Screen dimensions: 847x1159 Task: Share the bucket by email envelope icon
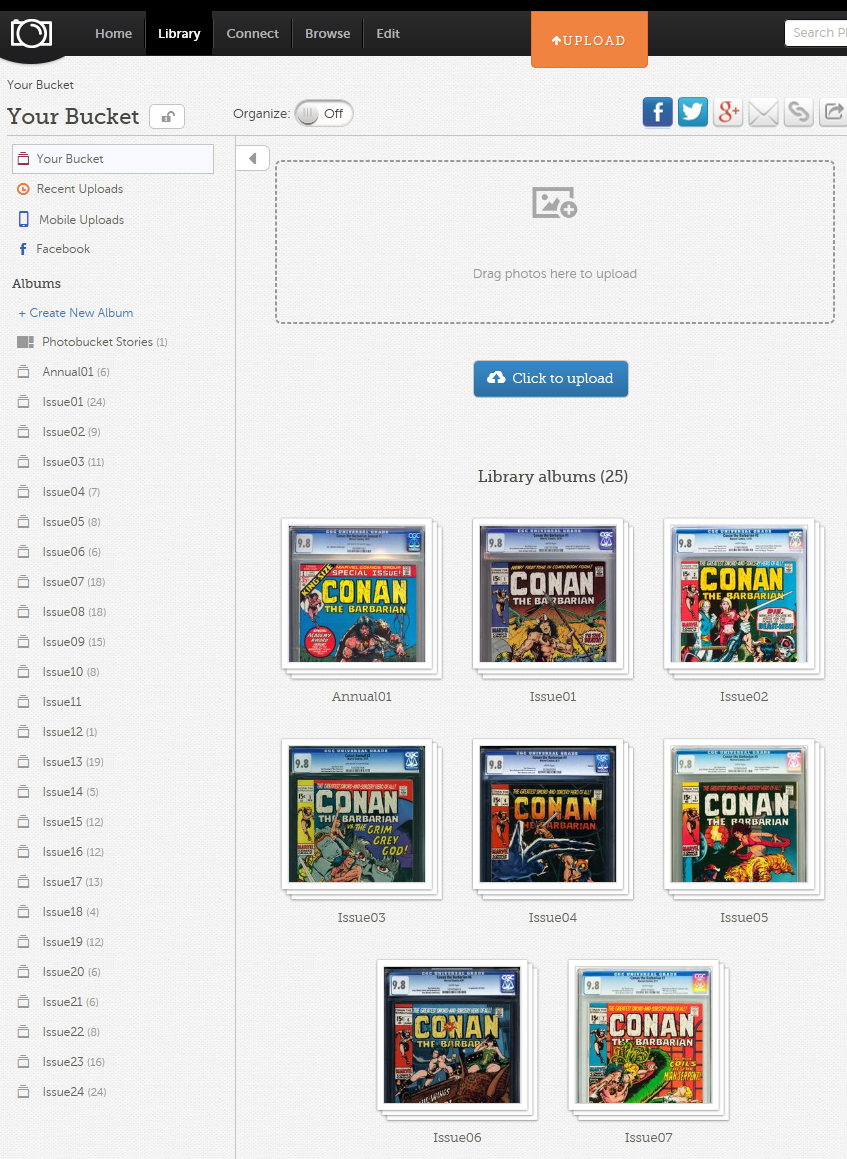coord(763,112)
